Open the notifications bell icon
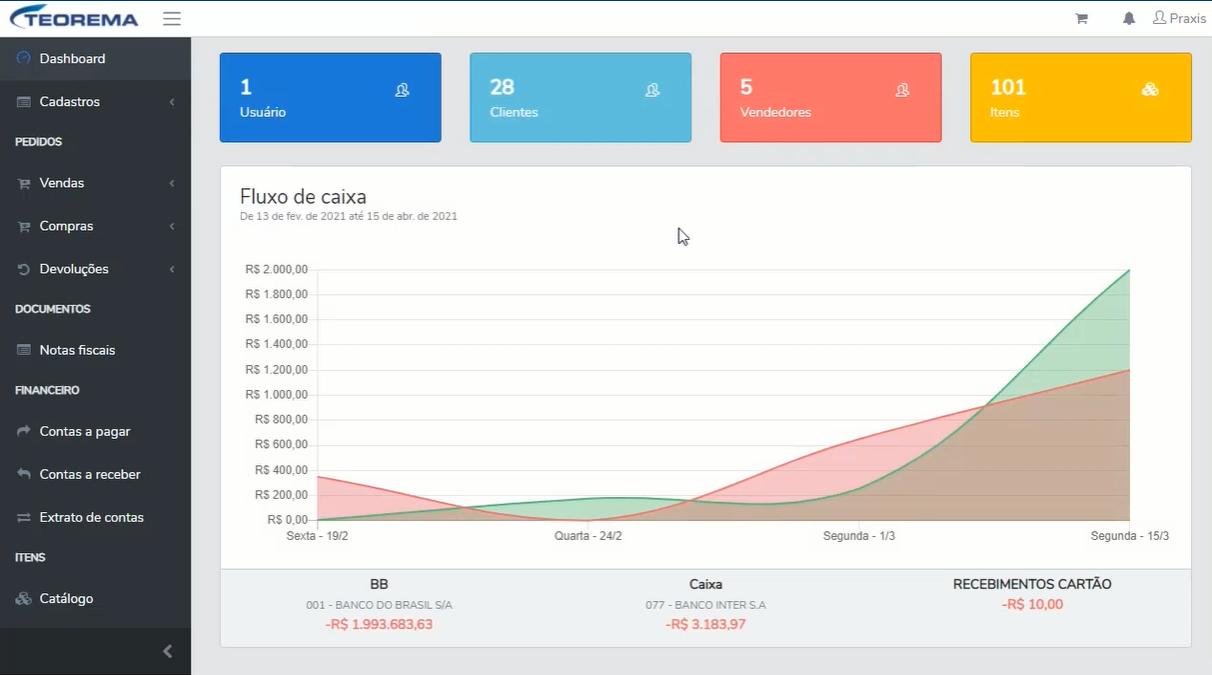 click(1129, 19)
